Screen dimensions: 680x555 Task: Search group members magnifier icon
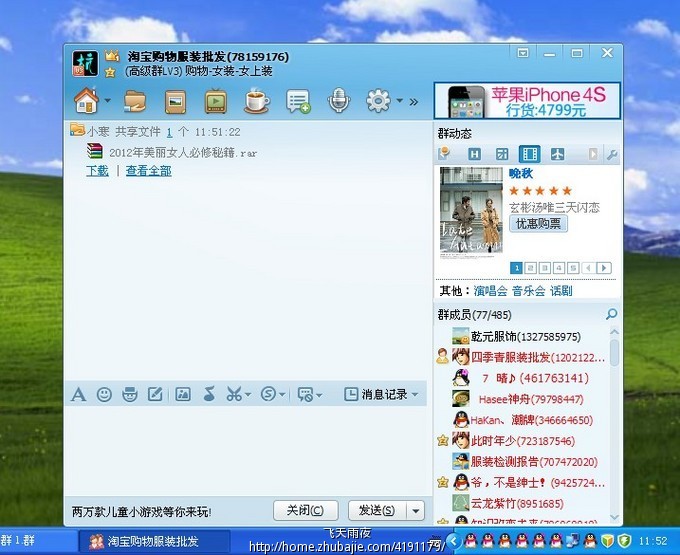click(x=611, y=314)
